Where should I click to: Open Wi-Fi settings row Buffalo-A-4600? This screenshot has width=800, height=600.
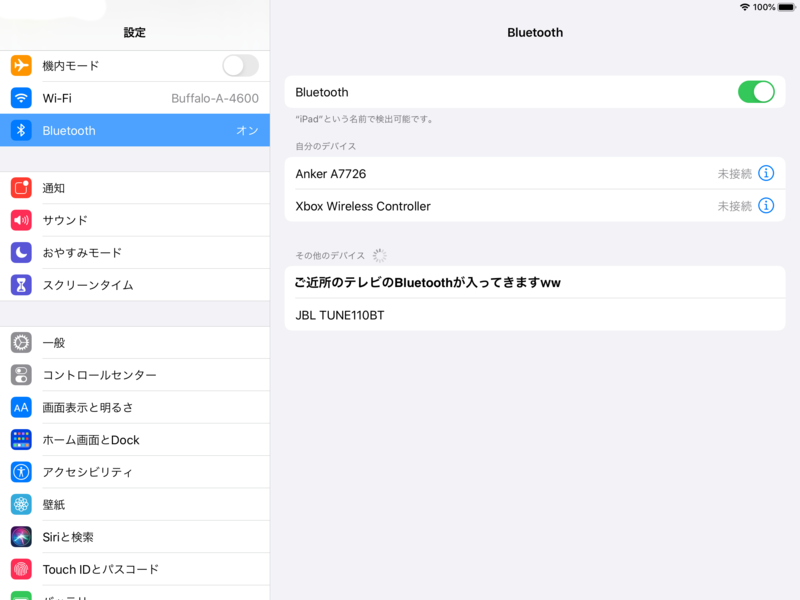pos(135,98)
